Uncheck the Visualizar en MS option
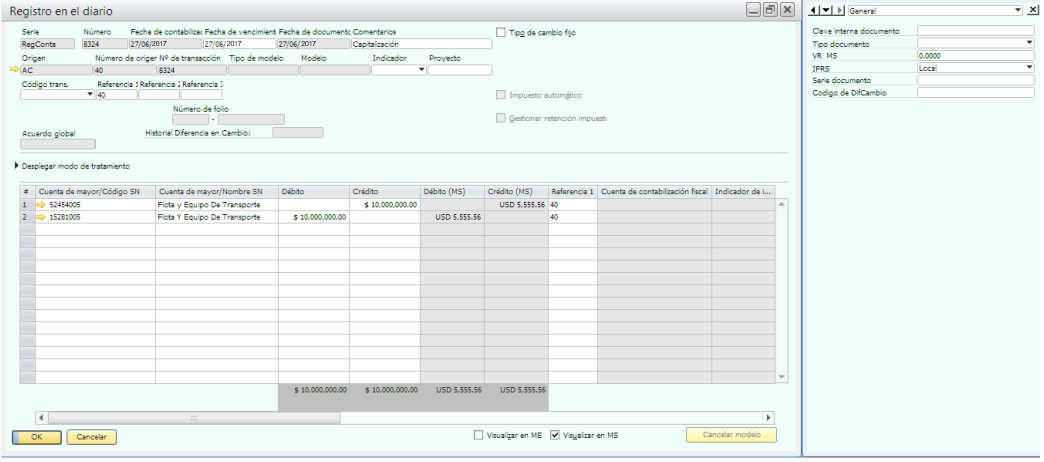The width and height of the screenshot is (1044, 462). click(556, 435)
